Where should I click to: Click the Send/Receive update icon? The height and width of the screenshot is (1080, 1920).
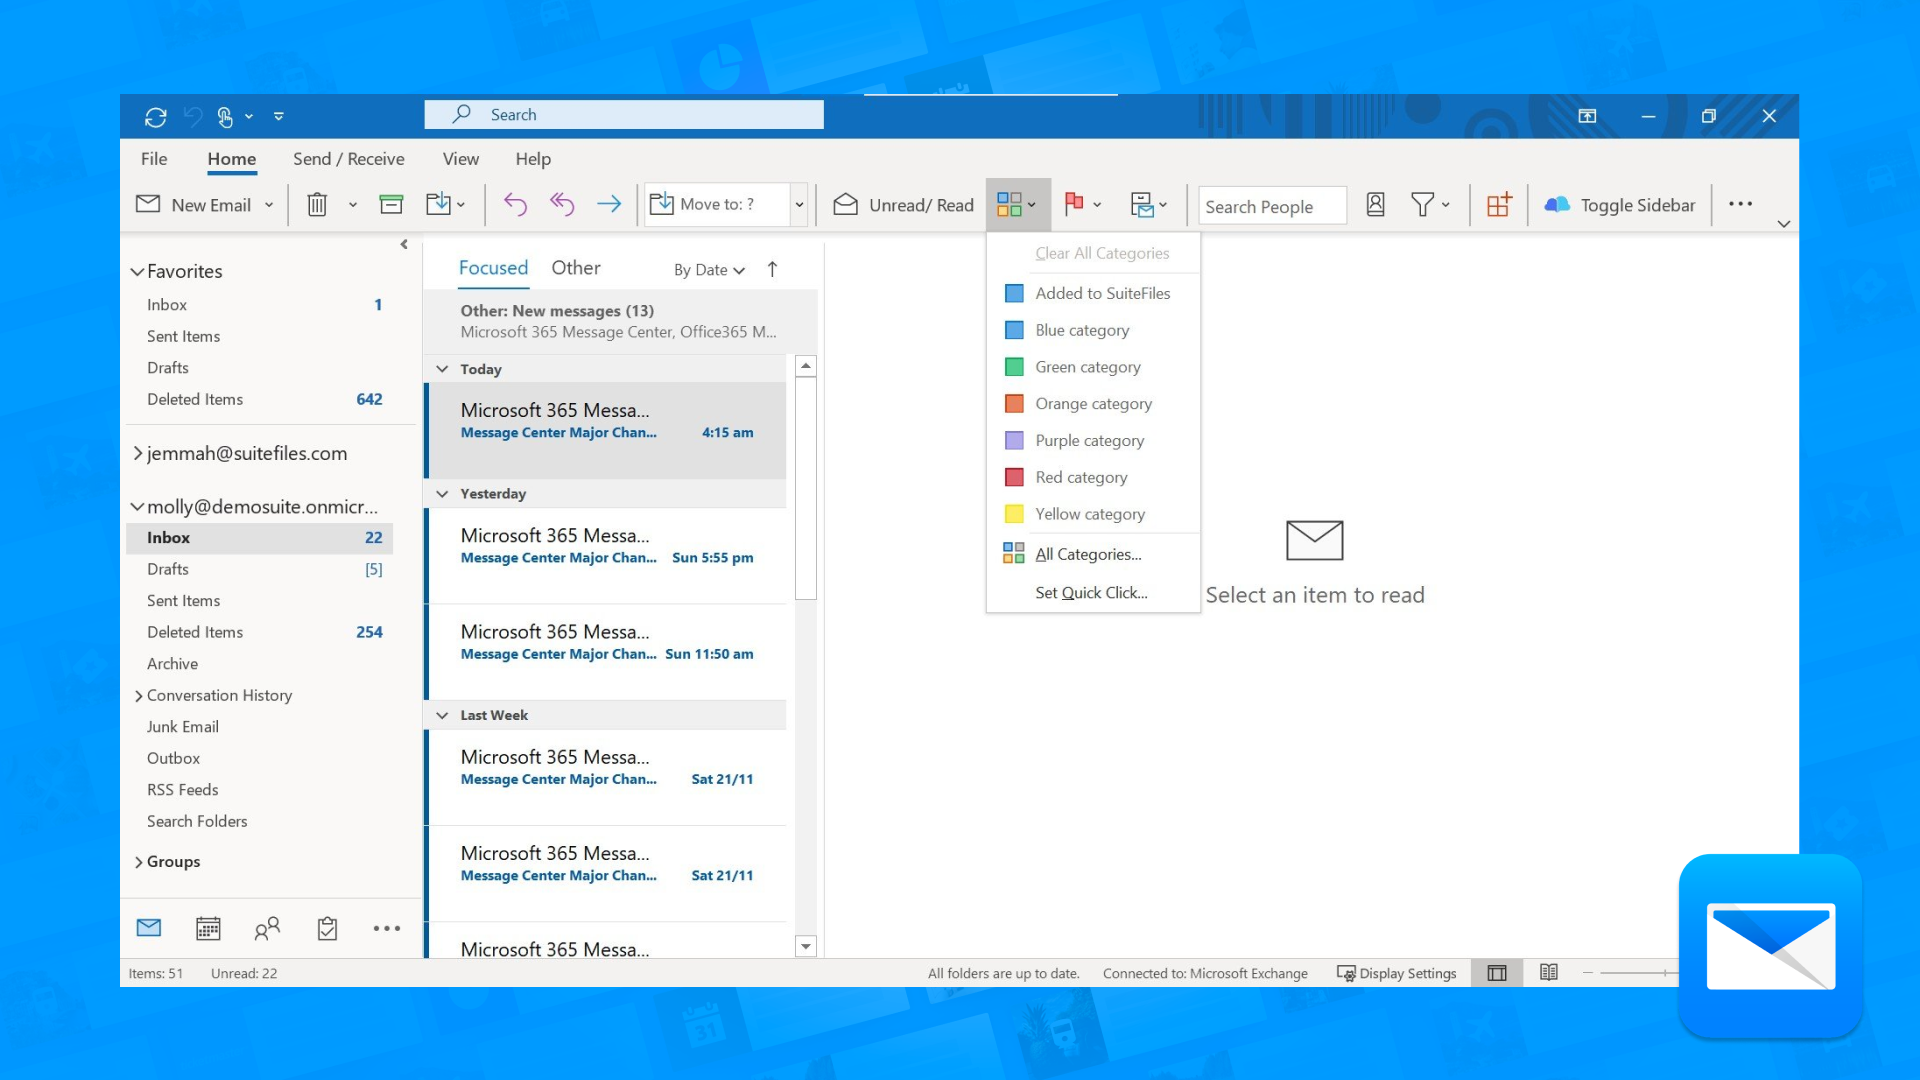(x=155, y=116)
